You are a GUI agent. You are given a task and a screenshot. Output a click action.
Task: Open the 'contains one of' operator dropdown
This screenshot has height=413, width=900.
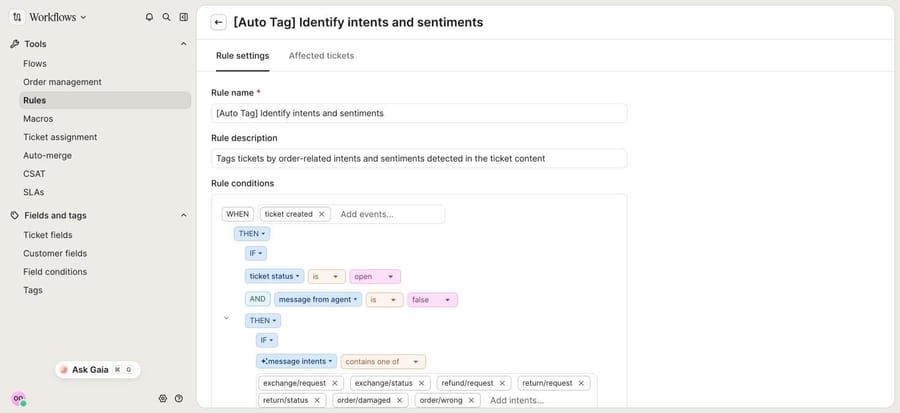click(383, 361)
